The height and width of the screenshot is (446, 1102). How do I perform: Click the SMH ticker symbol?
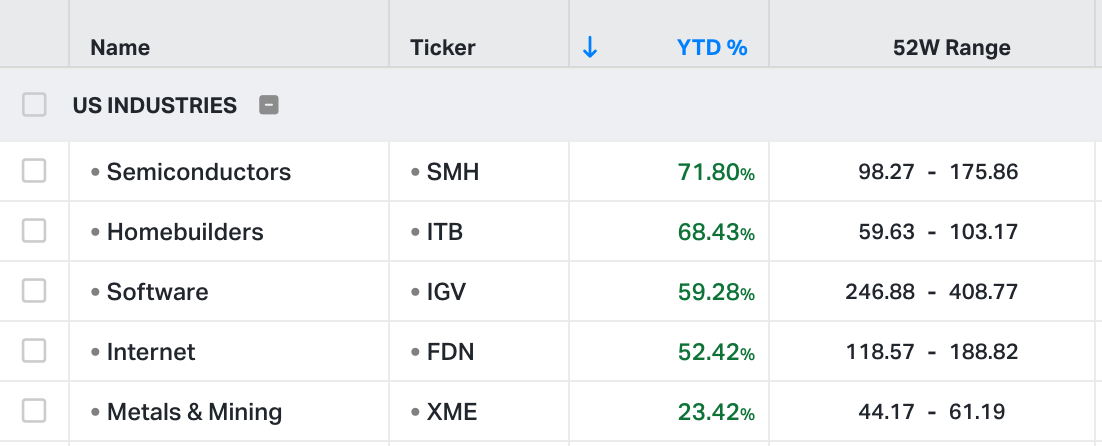tap(452, 172)
